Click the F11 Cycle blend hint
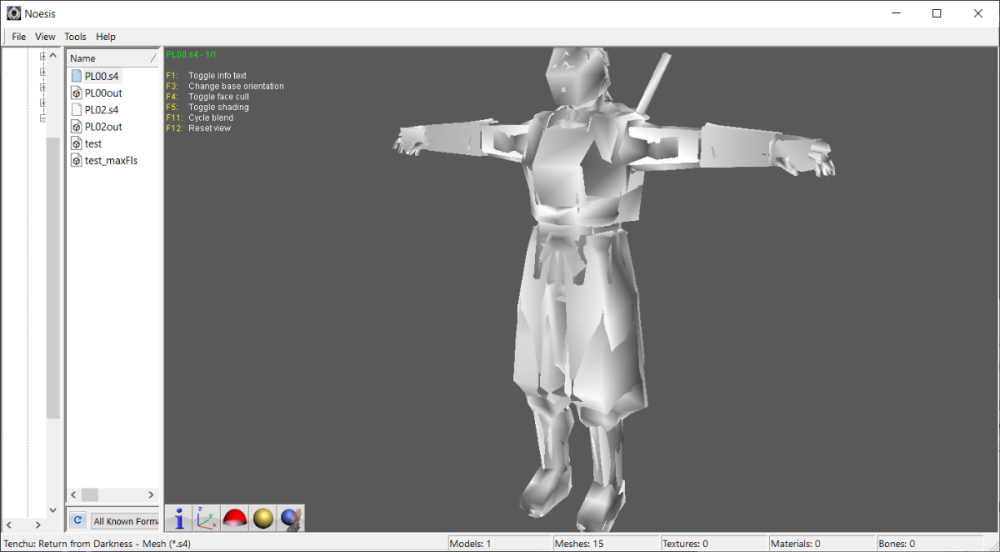 point(200,118)
